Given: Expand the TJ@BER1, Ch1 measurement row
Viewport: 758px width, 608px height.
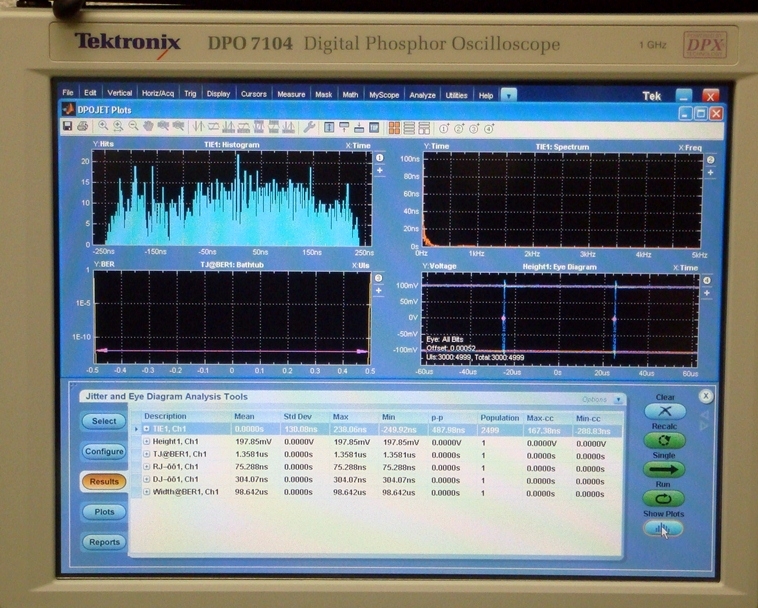Looking at the screenshot, I should coord(146,454).
